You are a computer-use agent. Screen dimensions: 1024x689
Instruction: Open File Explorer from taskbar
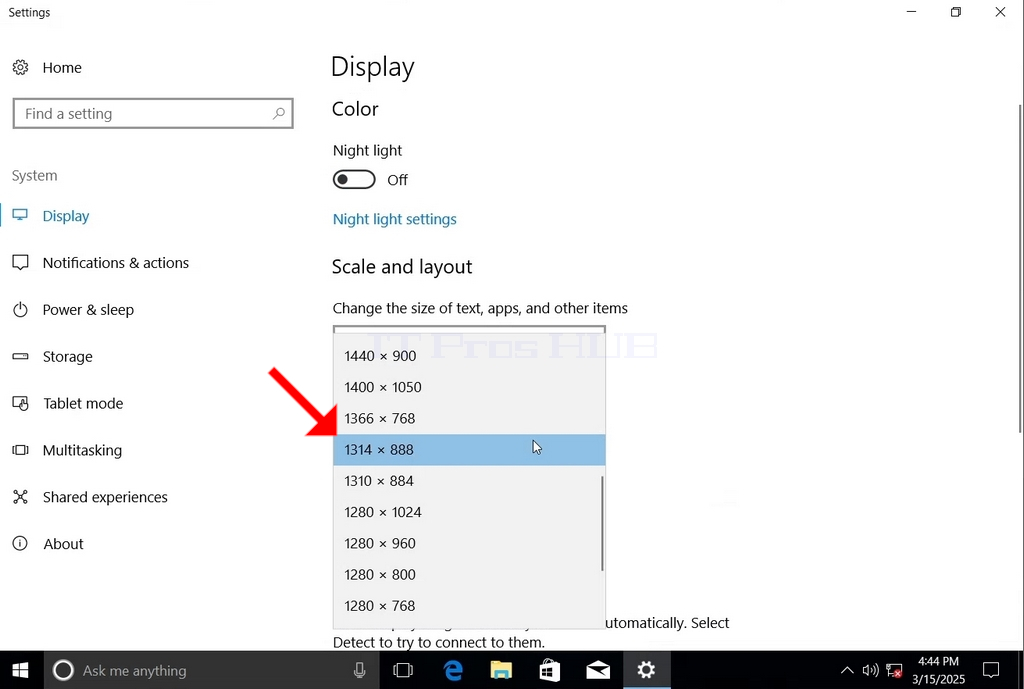501,670
